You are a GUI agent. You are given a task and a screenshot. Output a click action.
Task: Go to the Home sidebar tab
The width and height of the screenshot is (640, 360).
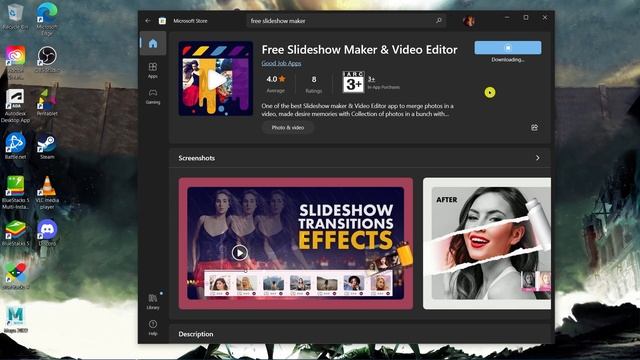click(x=153, y=43)
